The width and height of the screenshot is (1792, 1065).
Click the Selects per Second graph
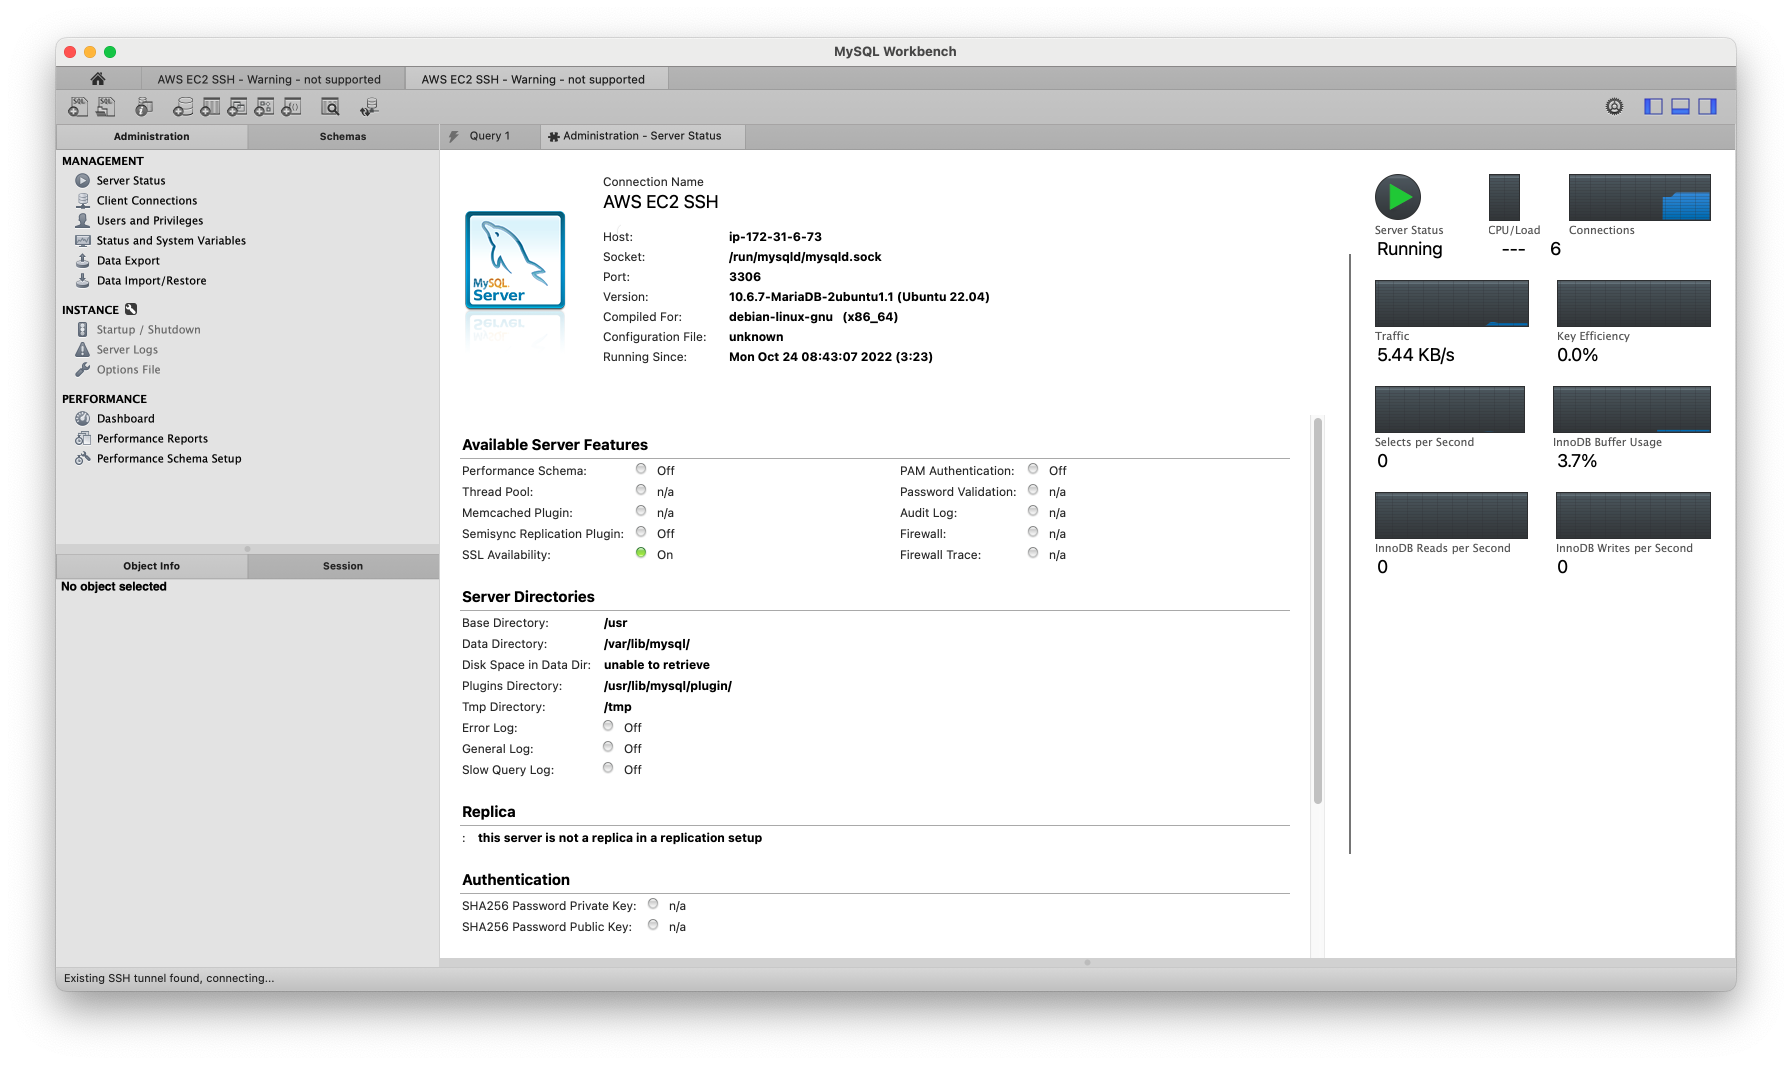[x=1449, y=409]
